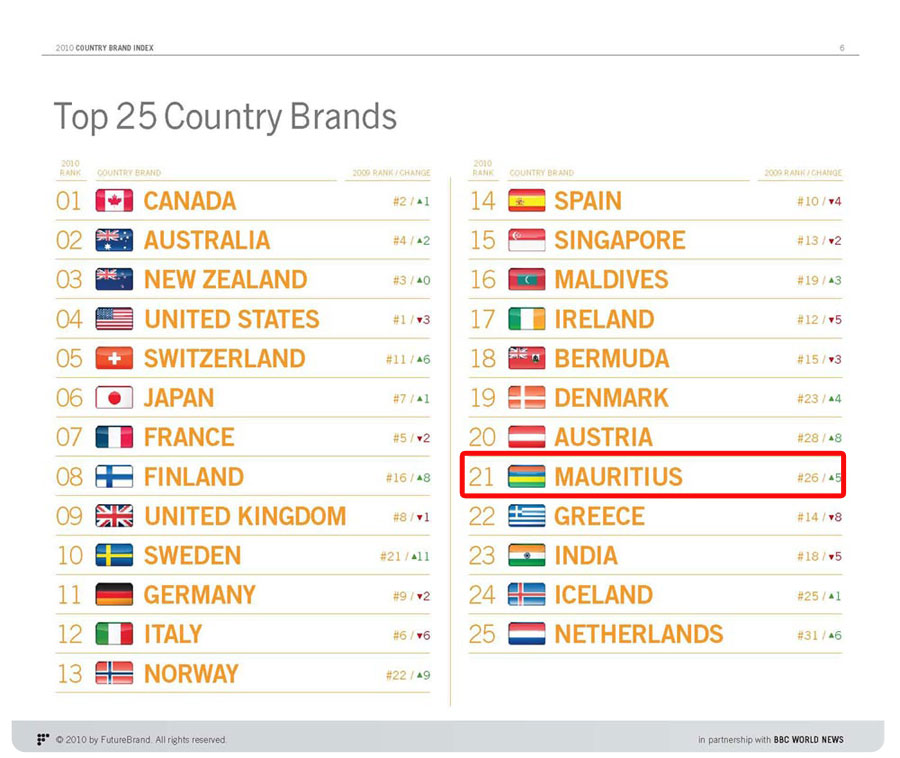900x758 pixels.
Task: Select the United Kingdom flag
Action: point(114,516)
